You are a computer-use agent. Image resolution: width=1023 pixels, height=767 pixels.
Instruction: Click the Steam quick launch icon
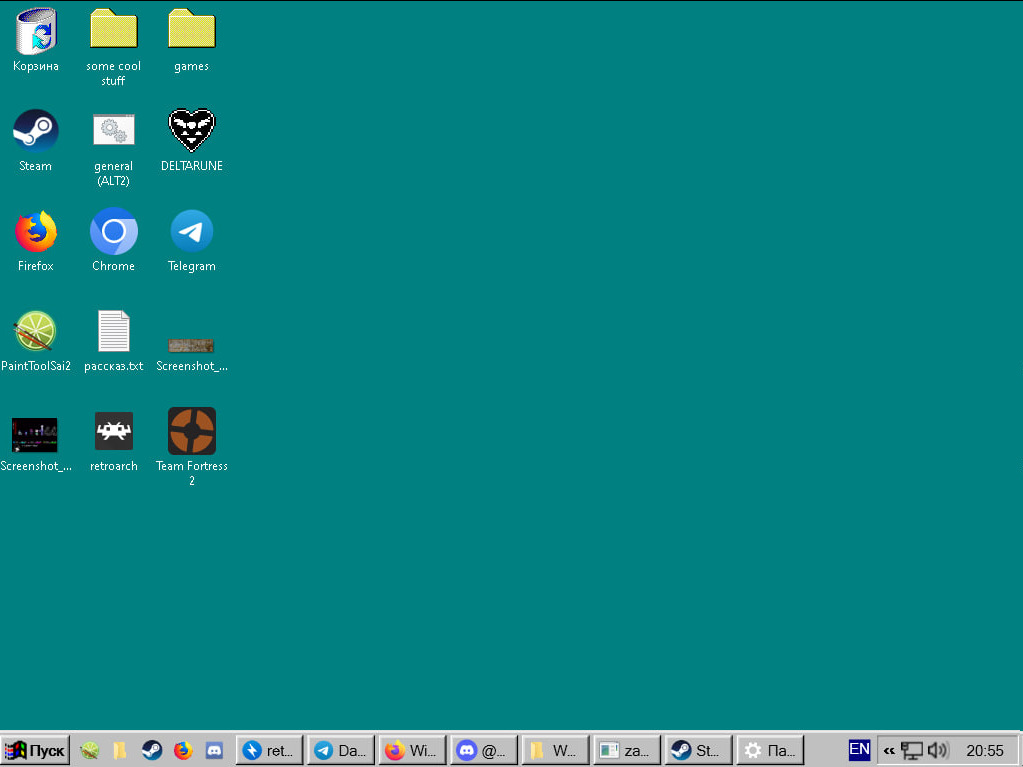151,750
